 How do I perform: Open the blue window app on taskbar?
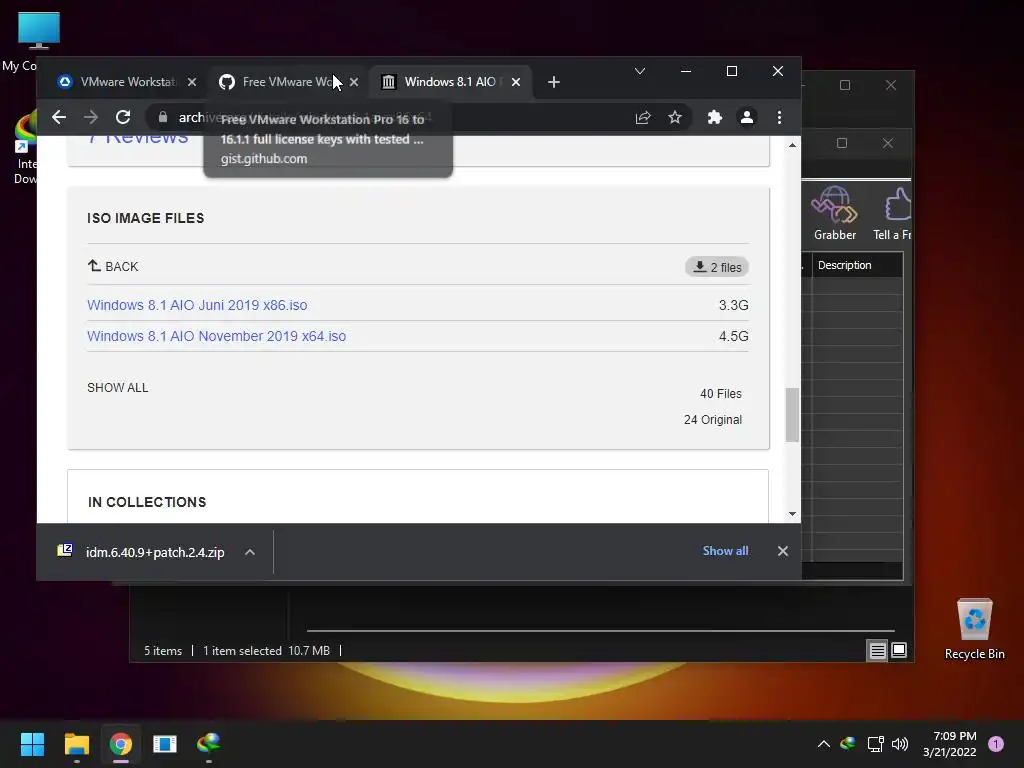pos(165,744)
